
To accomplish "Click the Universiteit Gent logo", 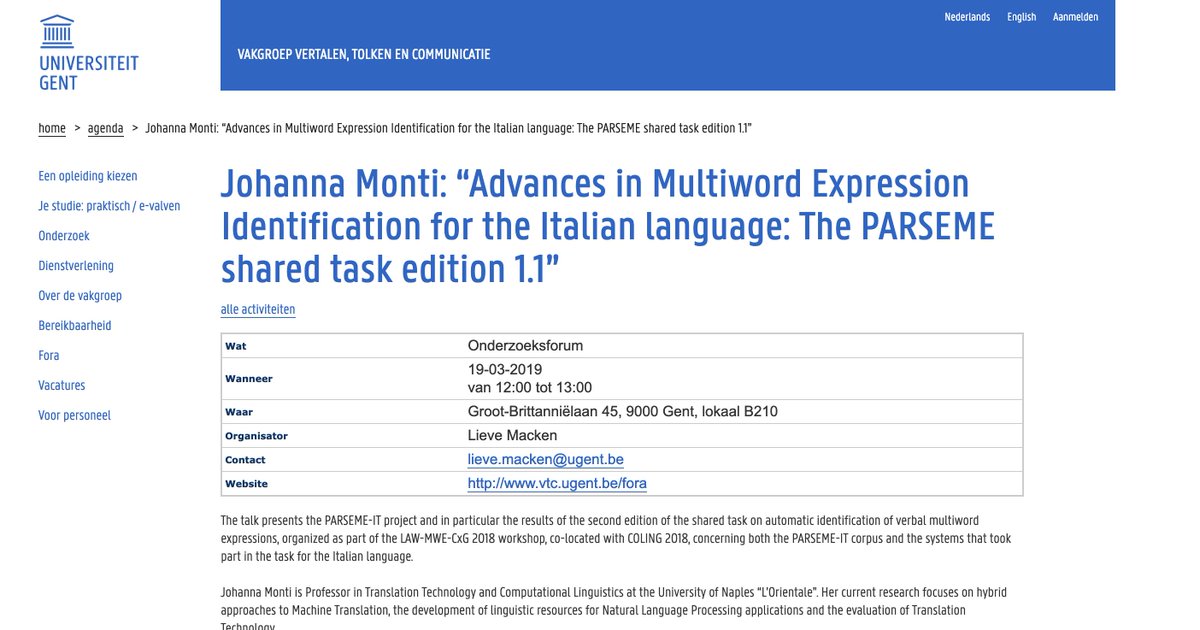I will pyautogui.click(x=88, y=48).
